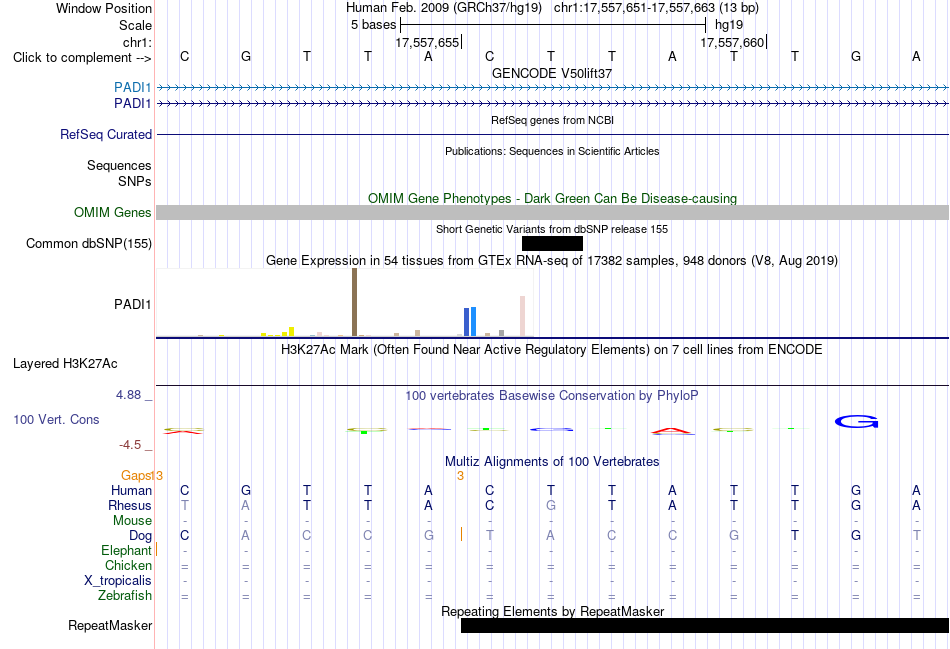This screenshot has width=950, height=649.
Task: Click the 17,557,660 position marker
Action: click(x=732, y=42)
